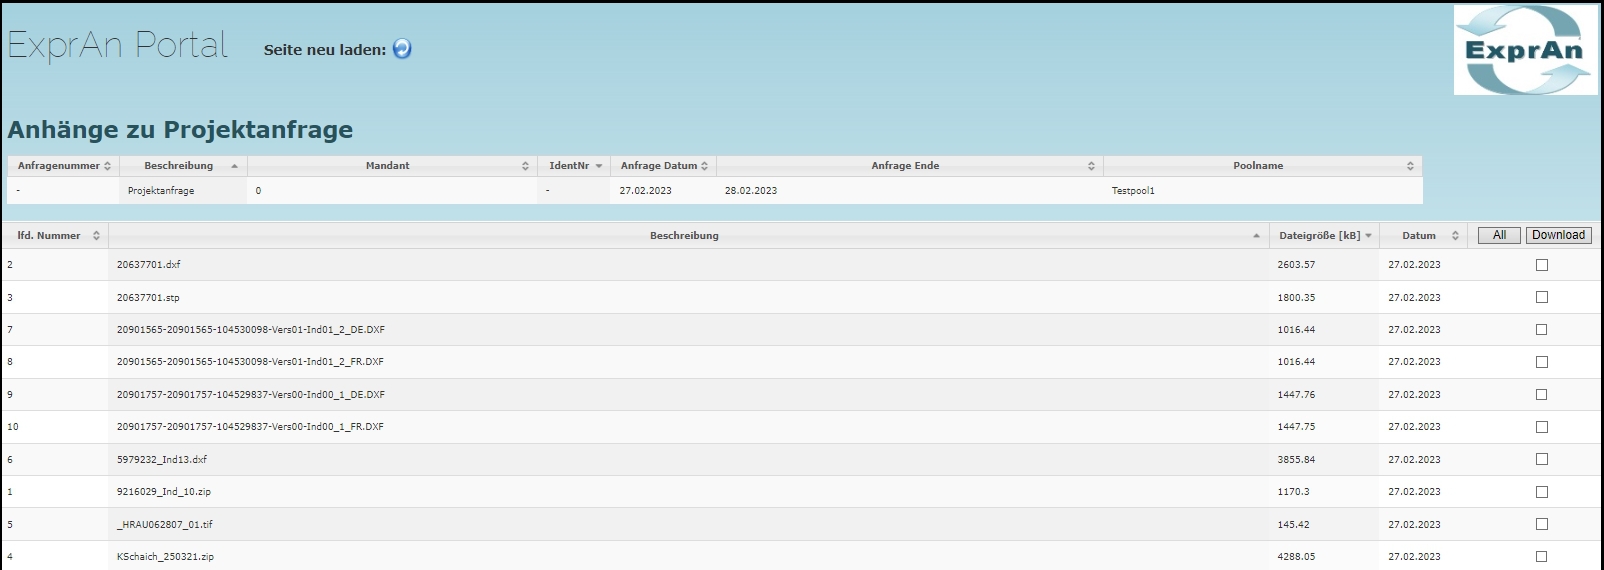This screenshot has height=570, width=1604.
Task: Sort the Mandant column using its arrows
Action: pyautogui.click(x=525, y=166)
